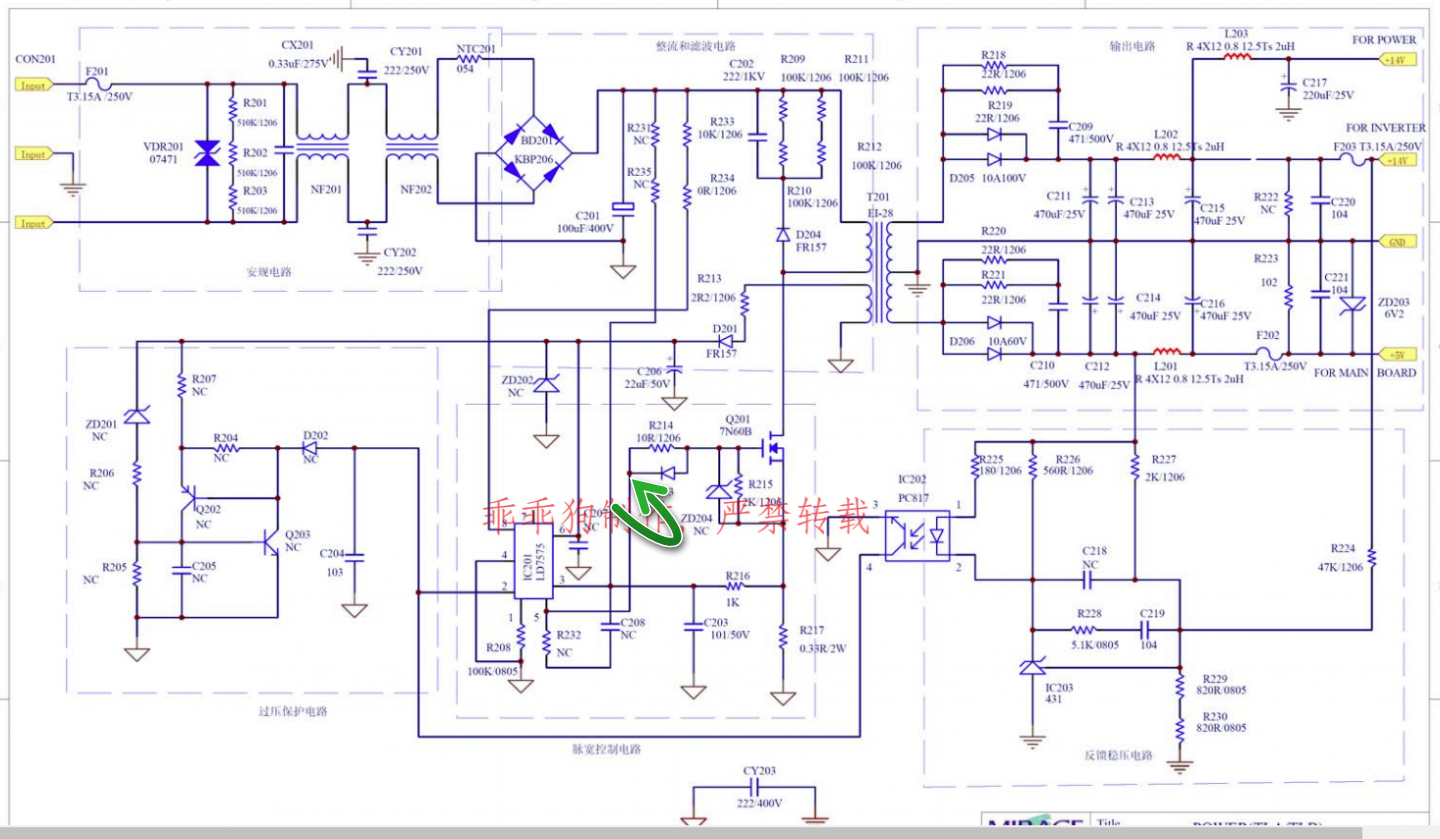The width and height of the screenshot is (1440, 839).
Task: Select the ZD203 6V2 zener diode
Action: click(x=1354, y=305)
